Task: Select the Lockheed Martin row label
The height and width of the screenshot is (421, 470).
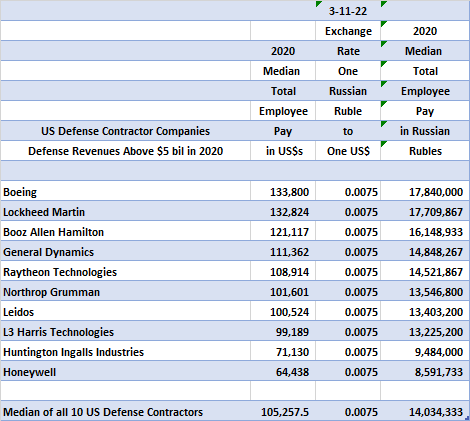Action: (x=125, y=212)
